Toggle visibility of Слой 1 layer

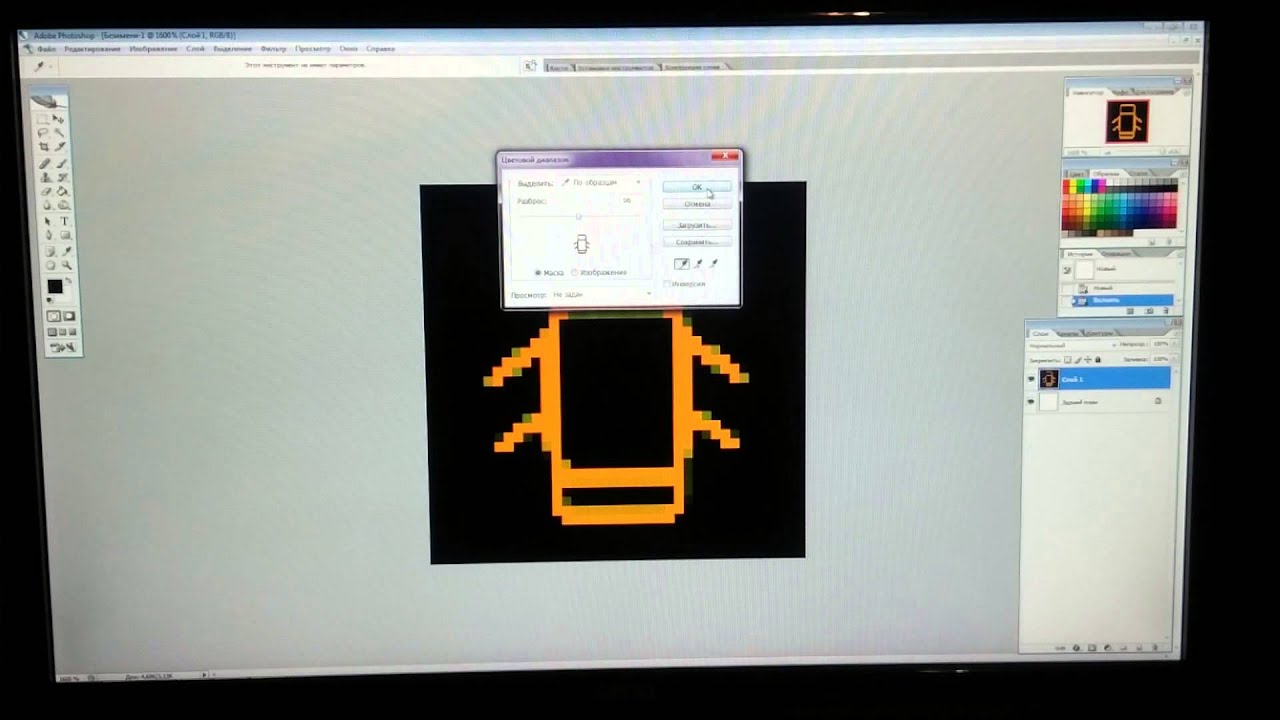pos(1030,379)
